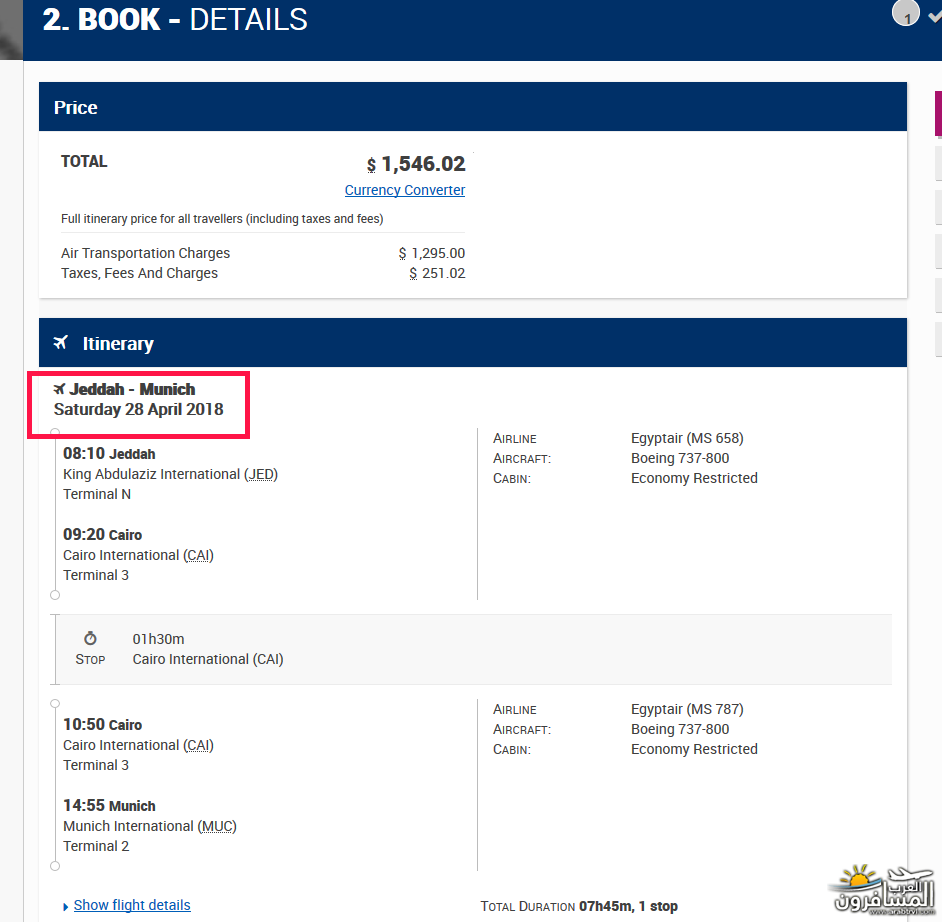Expand the arrow beside Show flight details
942x922 pixels.
tap(66, 906)
